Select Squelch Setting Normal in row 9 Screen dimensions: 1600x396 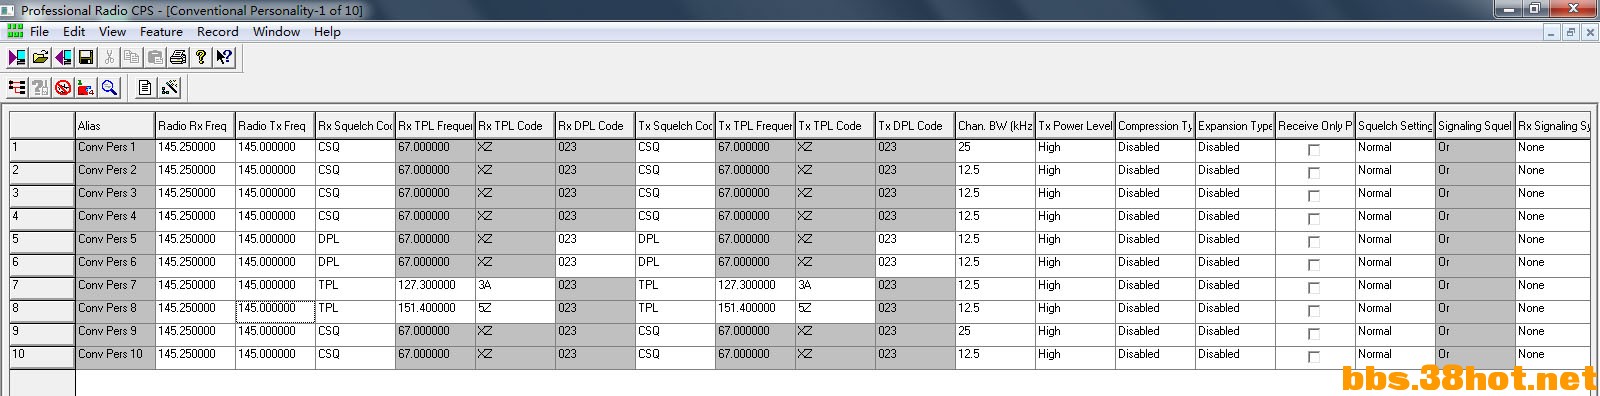(x=1395, y=335)
